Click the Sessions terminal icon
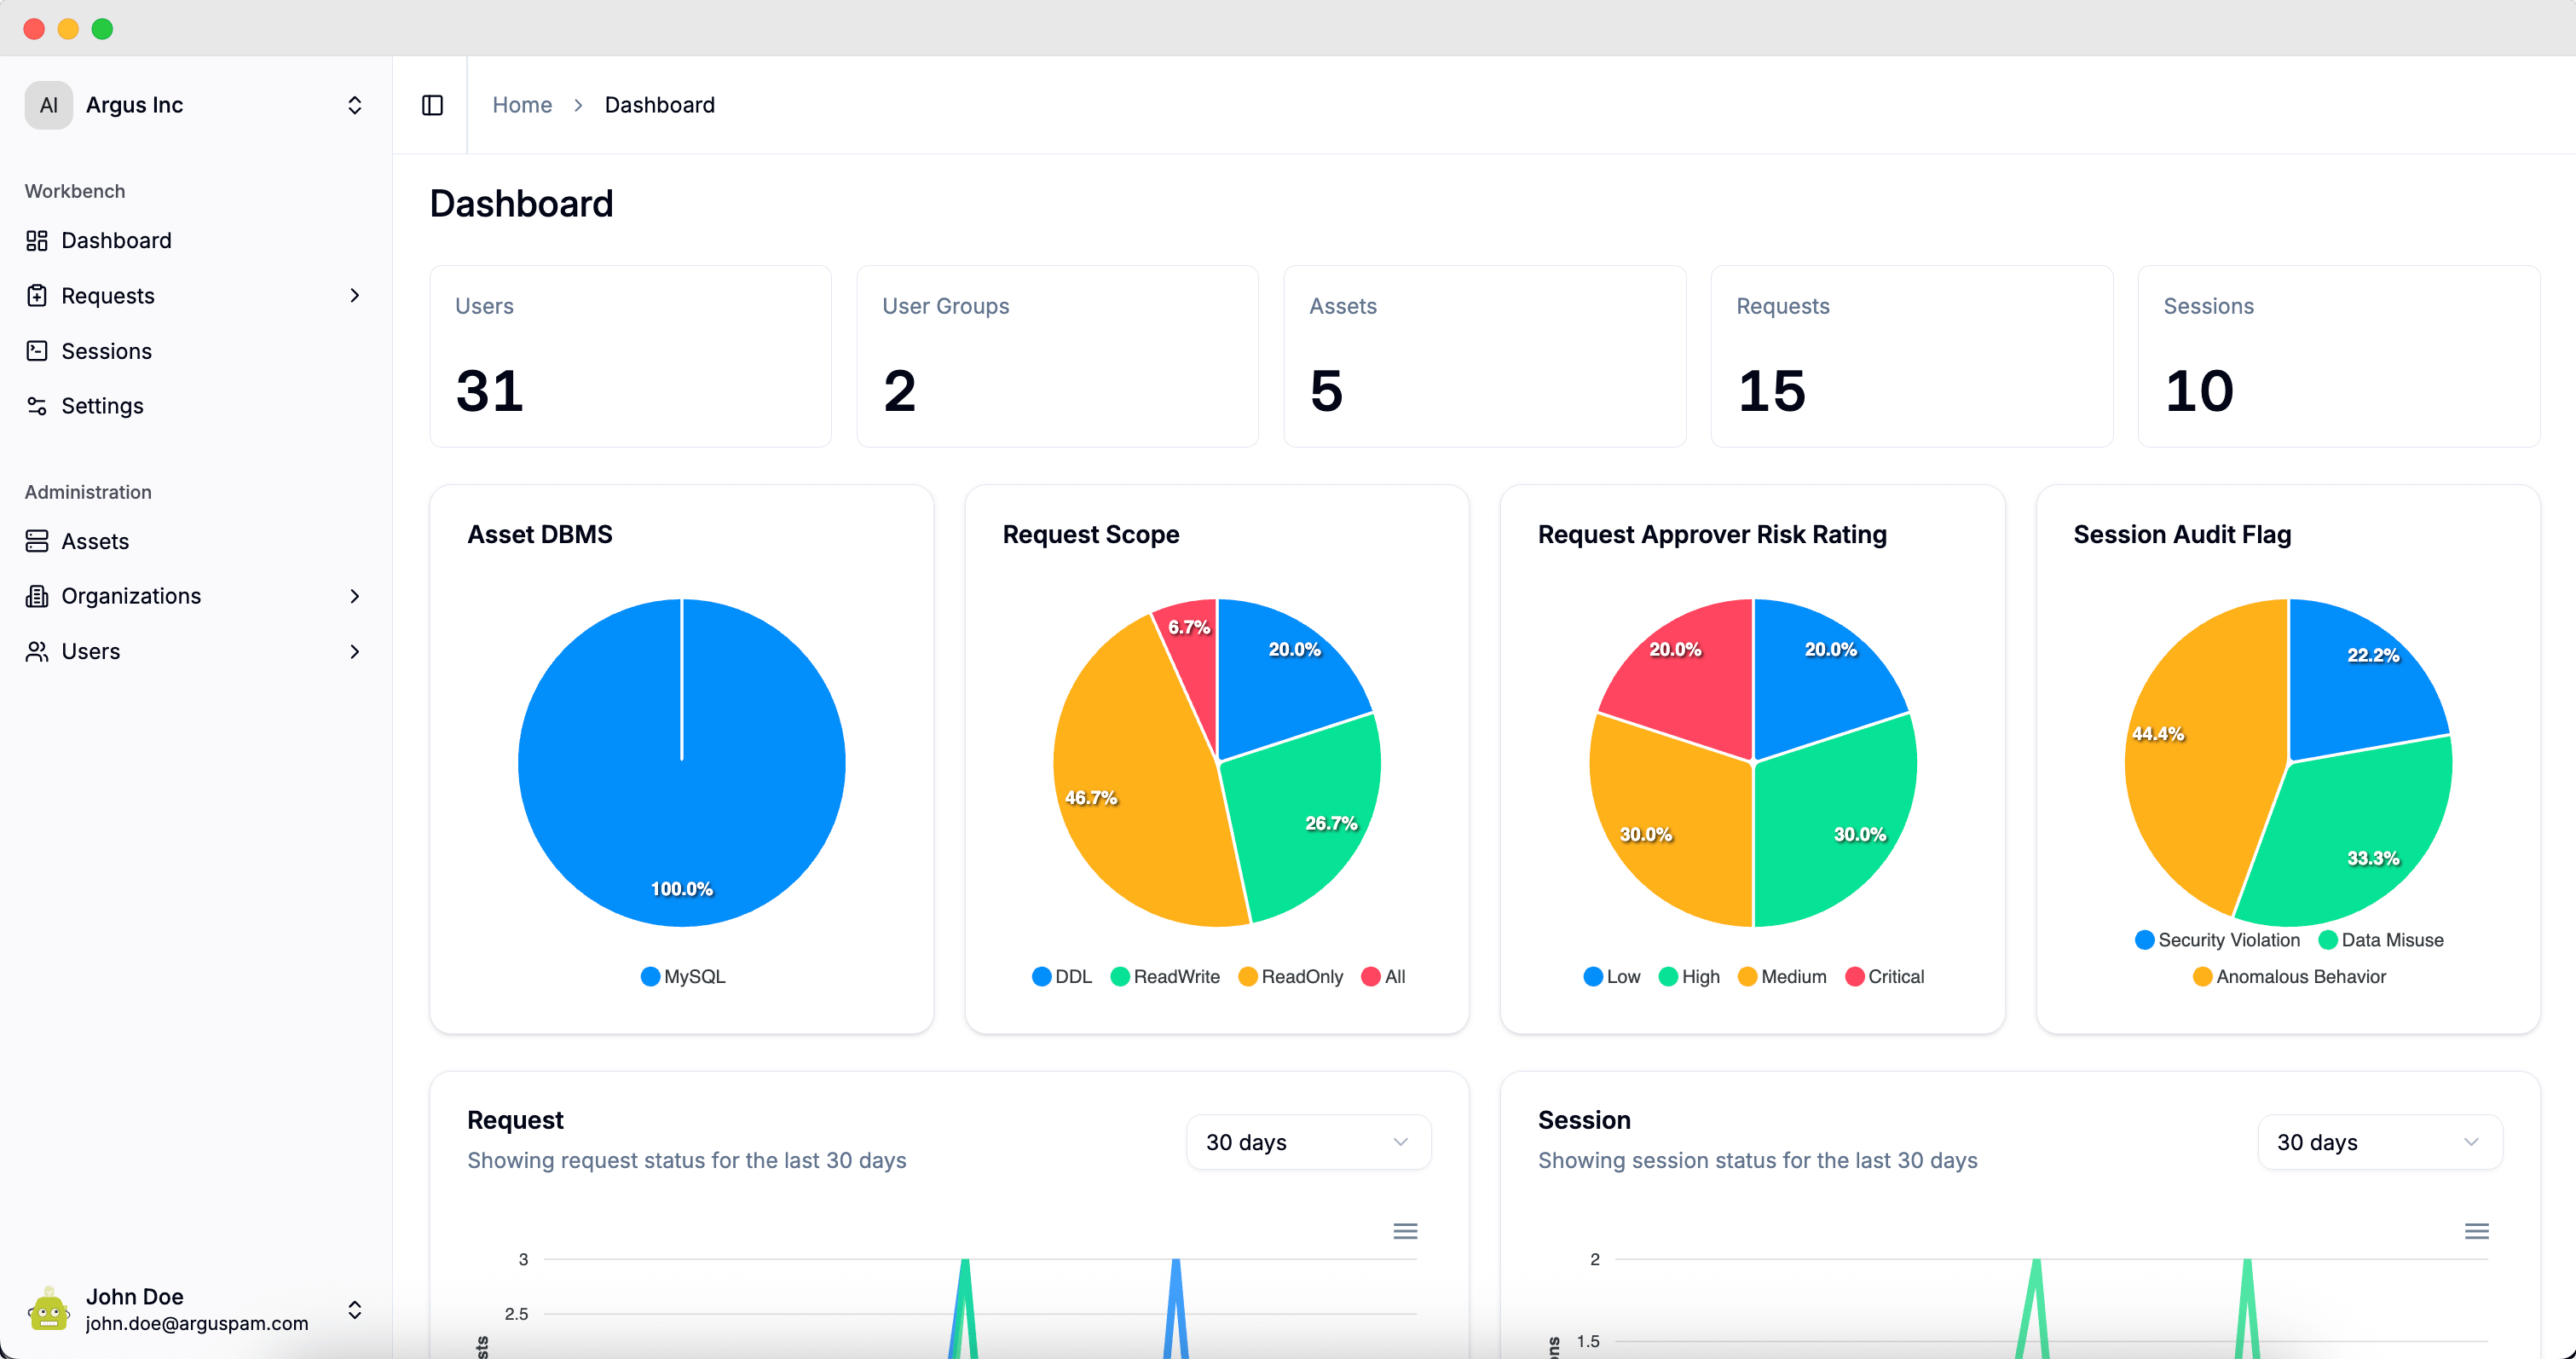The image size is (2576, 1359). click(37, 351)
